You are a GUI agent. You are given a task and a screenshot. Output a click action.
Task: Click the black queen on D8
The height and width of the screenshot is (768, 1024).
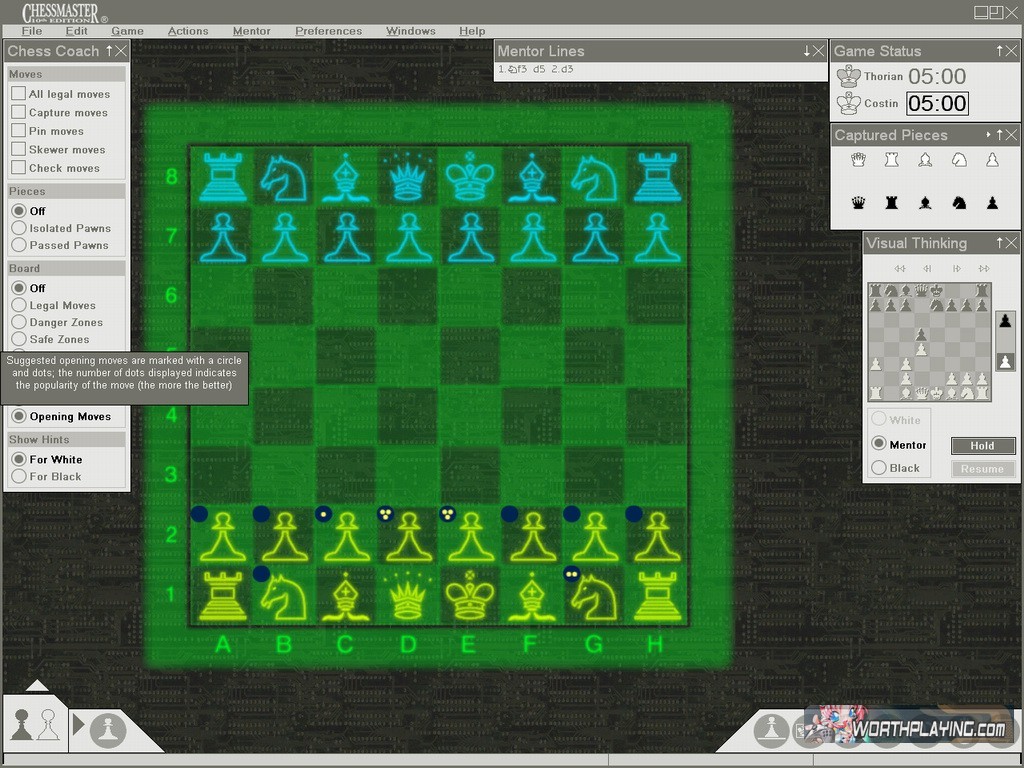(408, 179)
